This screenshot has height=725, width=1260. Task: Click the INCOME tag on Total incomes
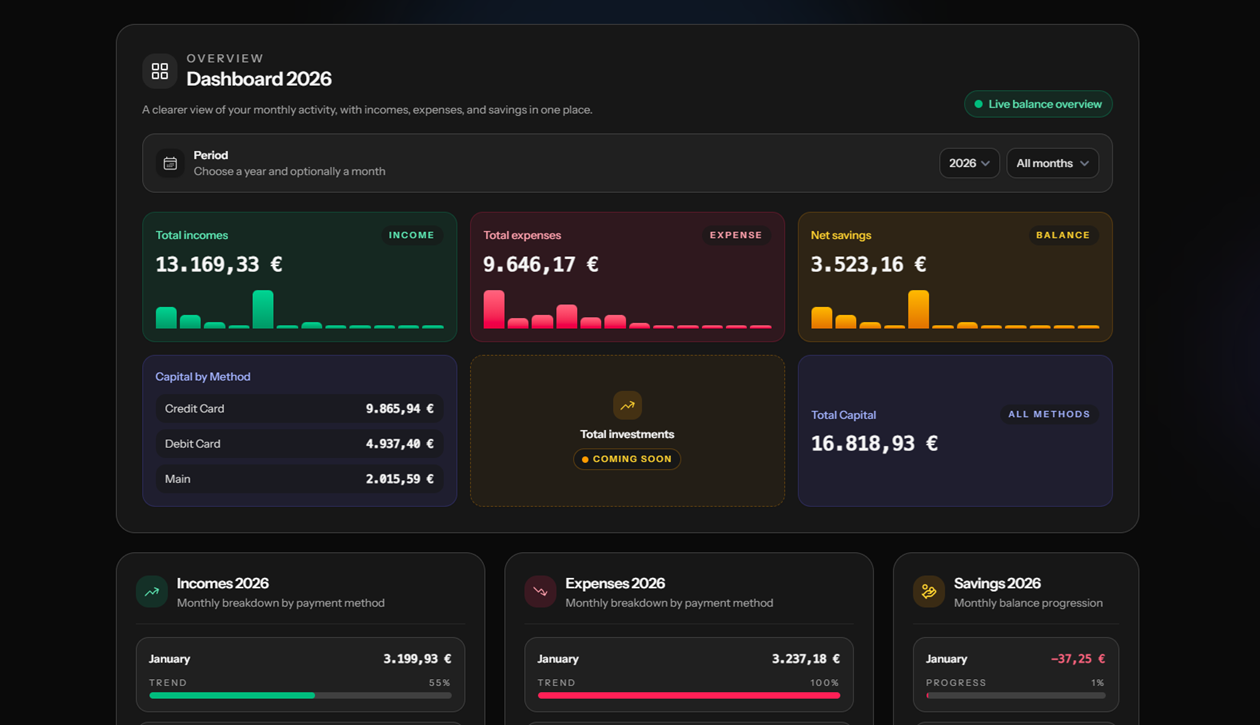(411, 235)
